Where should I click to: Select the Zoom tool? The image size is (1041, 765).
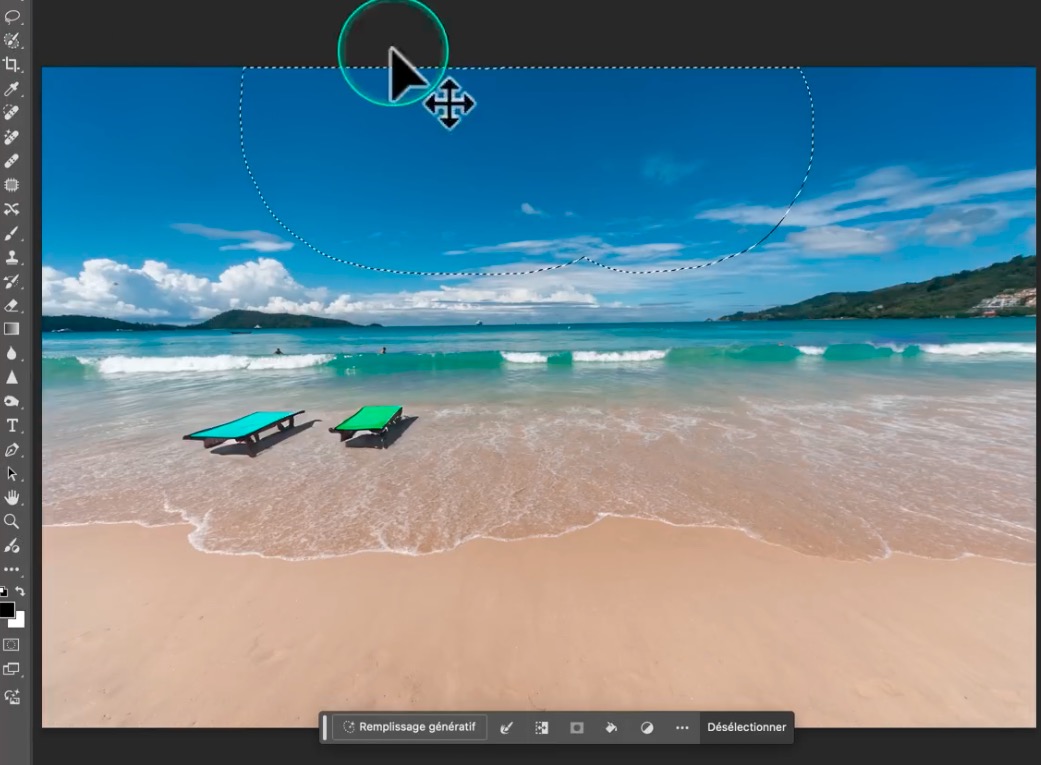pos(12,521)
